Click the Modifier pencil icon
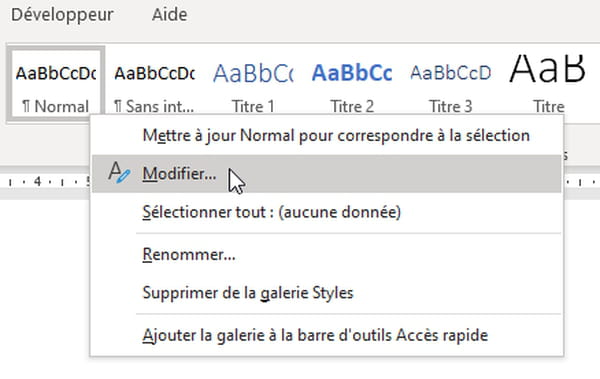This screenshot has height=379, width=600. tap(119, 173)
